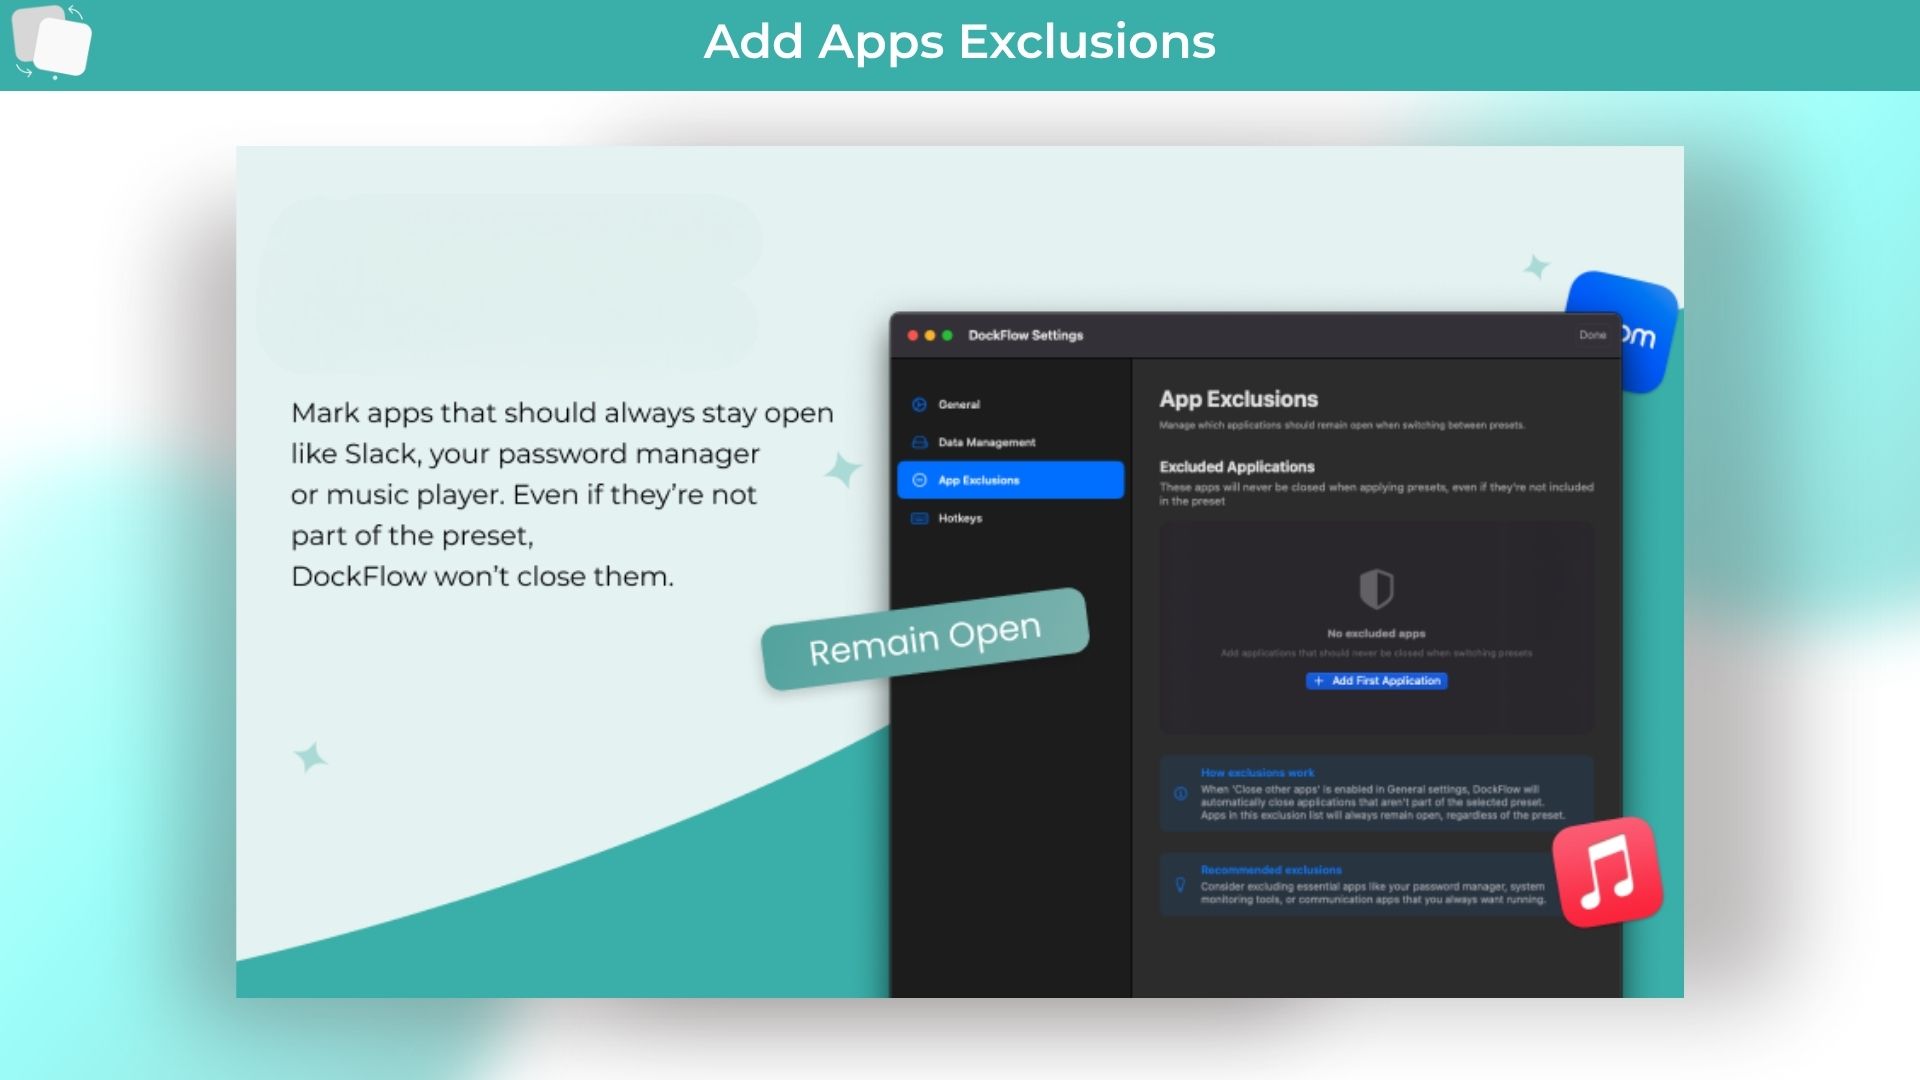Screen dimensions: 1920x1080
Task: Click the No excluded apps placeholder text
Action: pyautogui.click(x=1376, y=634)
